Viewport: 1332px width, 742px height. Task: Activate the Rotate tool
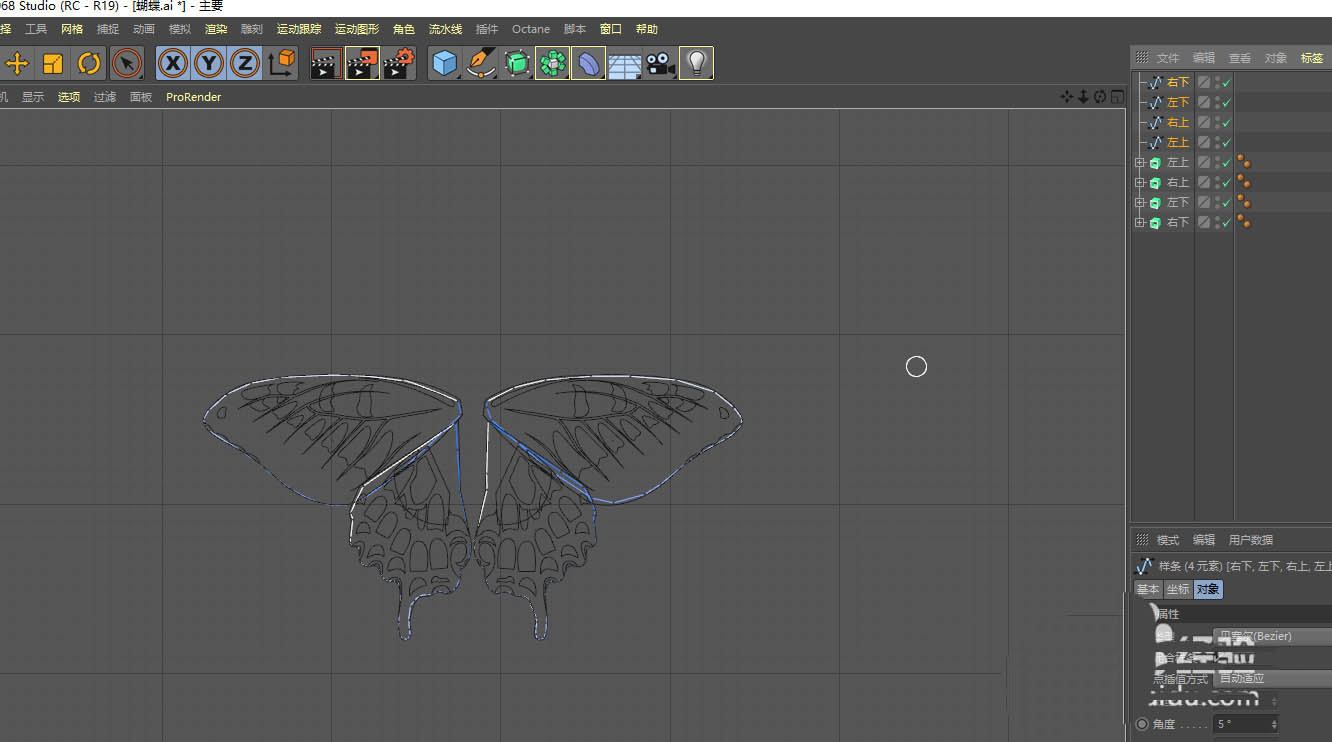tap(89, 64)
